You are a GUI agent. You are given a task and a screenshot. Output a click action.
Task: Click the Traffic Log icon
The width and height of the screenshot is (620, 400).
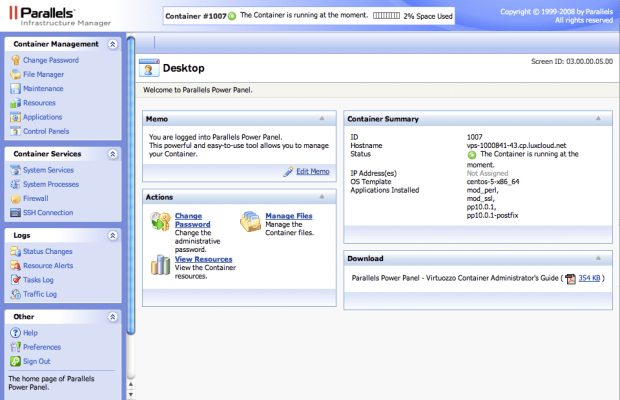[x=15, y=294]
